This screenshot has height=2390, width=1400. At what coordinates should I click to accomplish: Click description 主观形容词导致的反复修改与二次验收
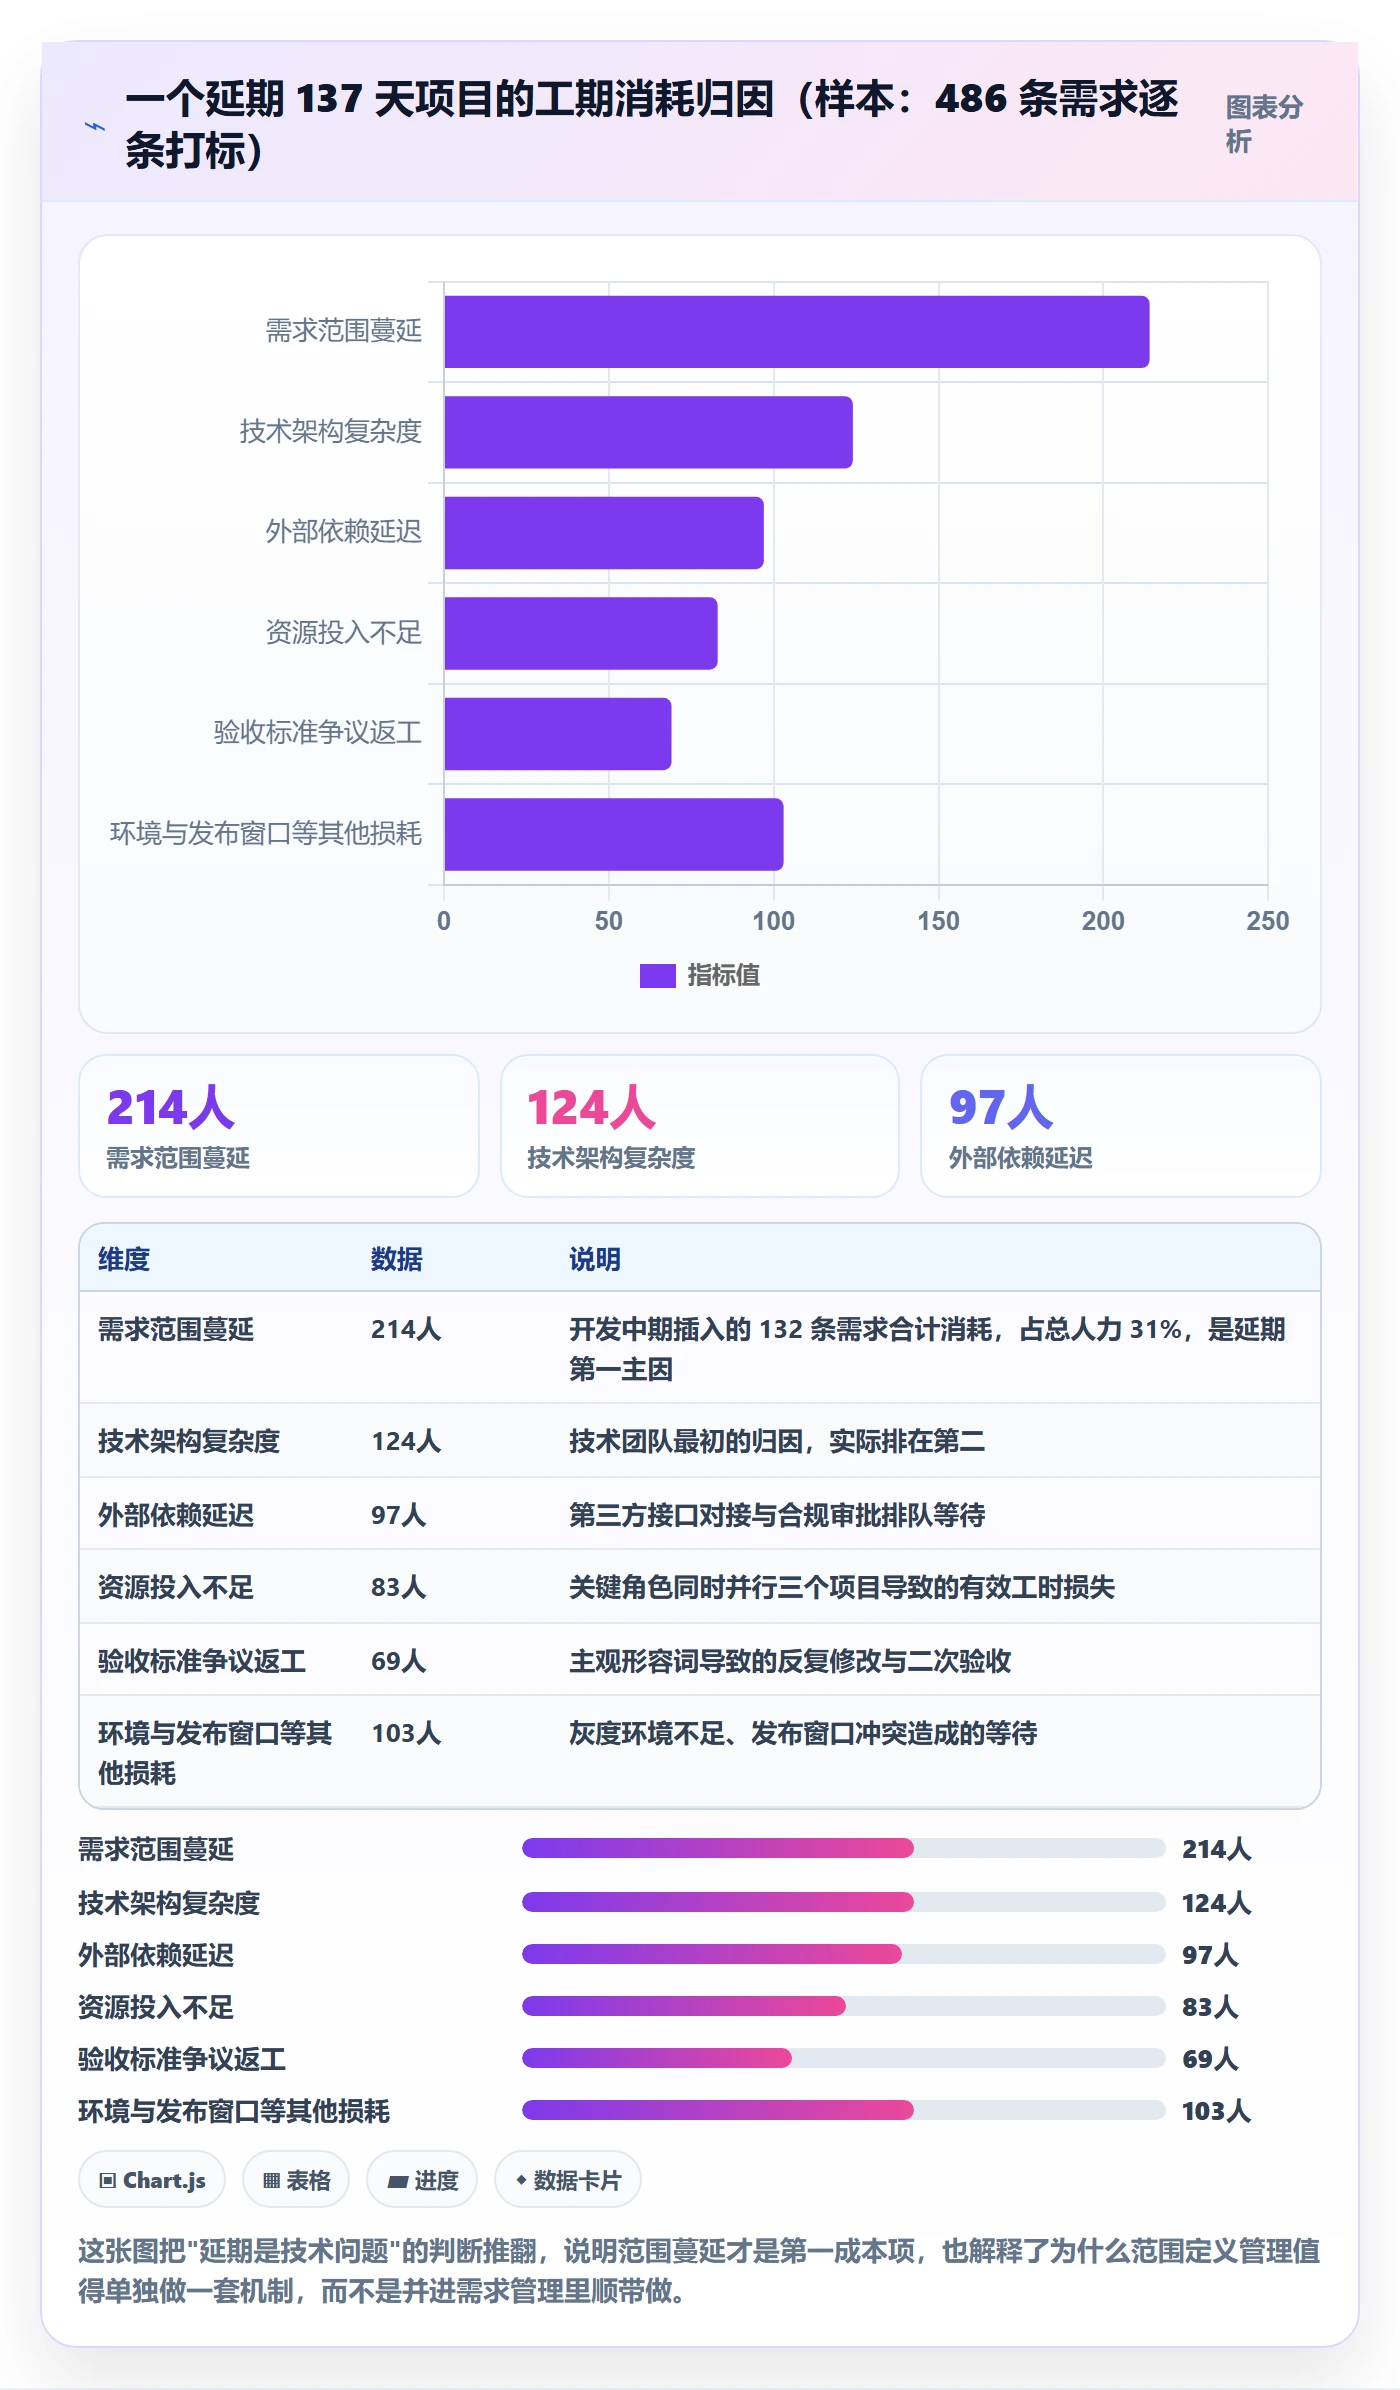click(790, 1661)
